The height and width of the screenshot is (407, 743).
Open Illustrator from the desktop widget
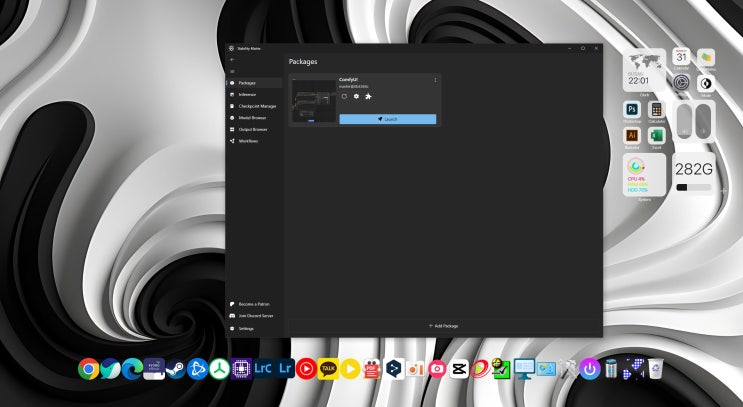coord(632,136)
